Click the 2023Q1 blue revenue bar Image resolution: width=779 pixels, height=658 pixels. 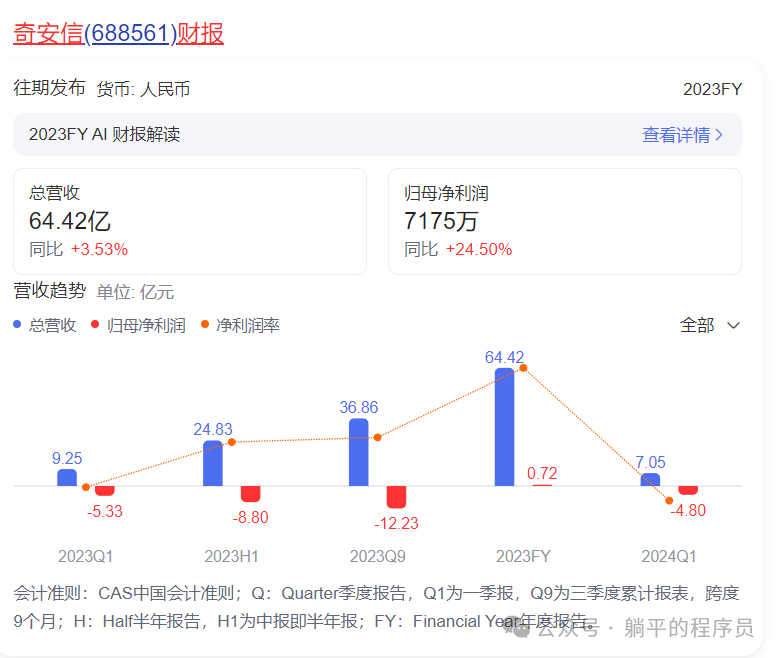(x=67, y=478)
